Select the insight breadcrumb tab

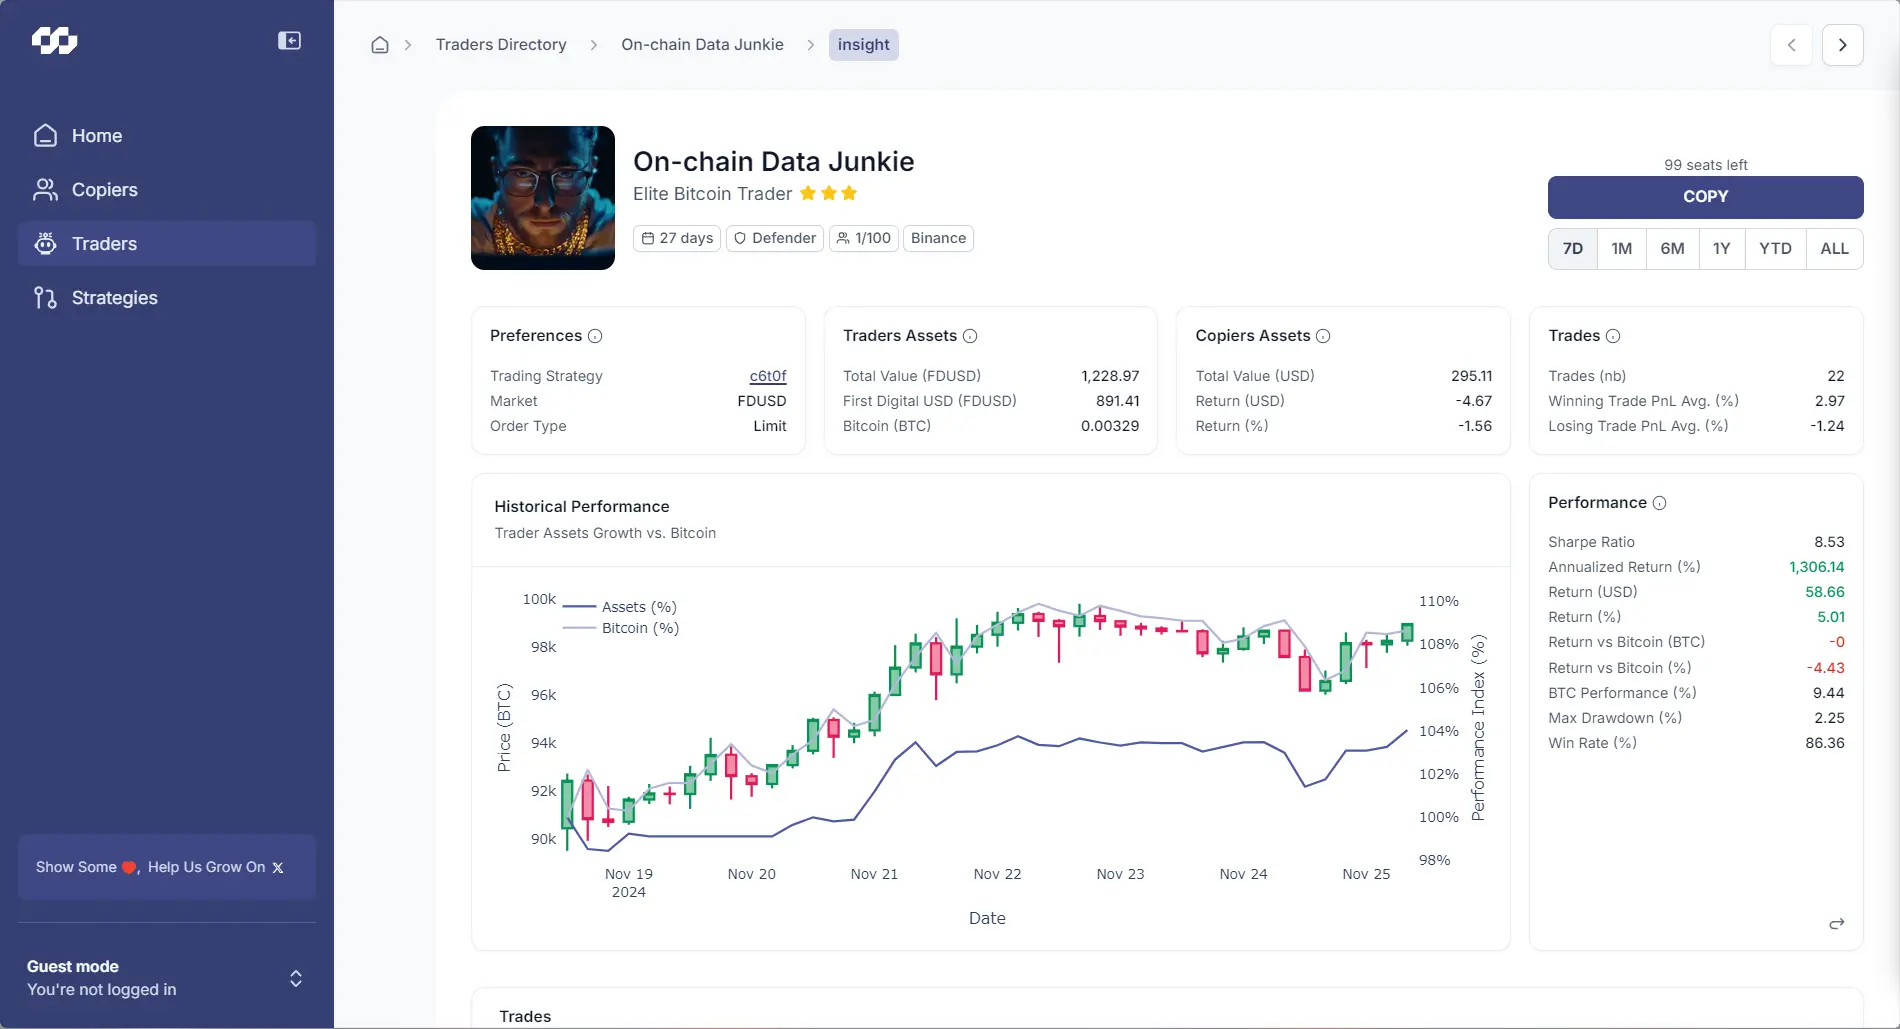click(863, 44)
